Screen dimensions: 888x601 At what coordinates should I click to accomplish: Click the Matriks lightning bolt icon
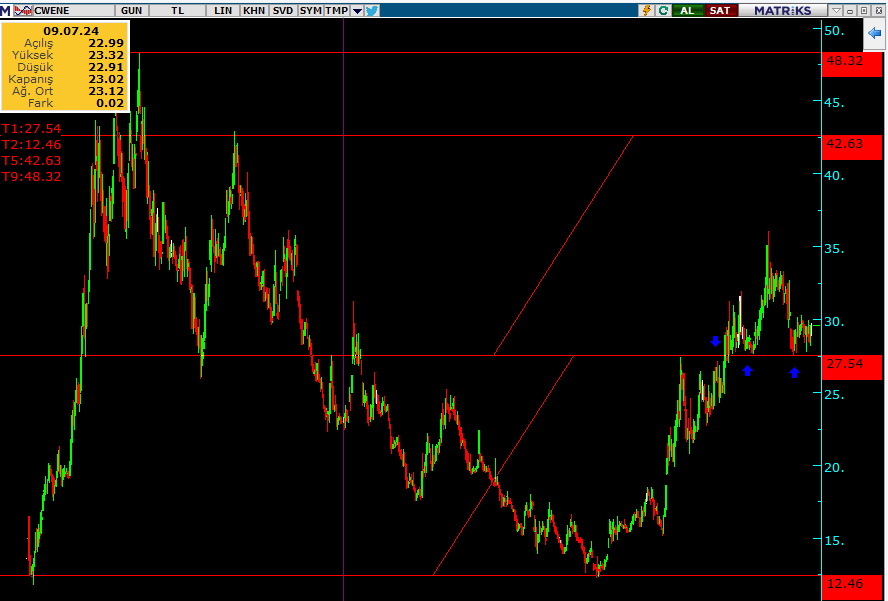[x=646, y=10]
